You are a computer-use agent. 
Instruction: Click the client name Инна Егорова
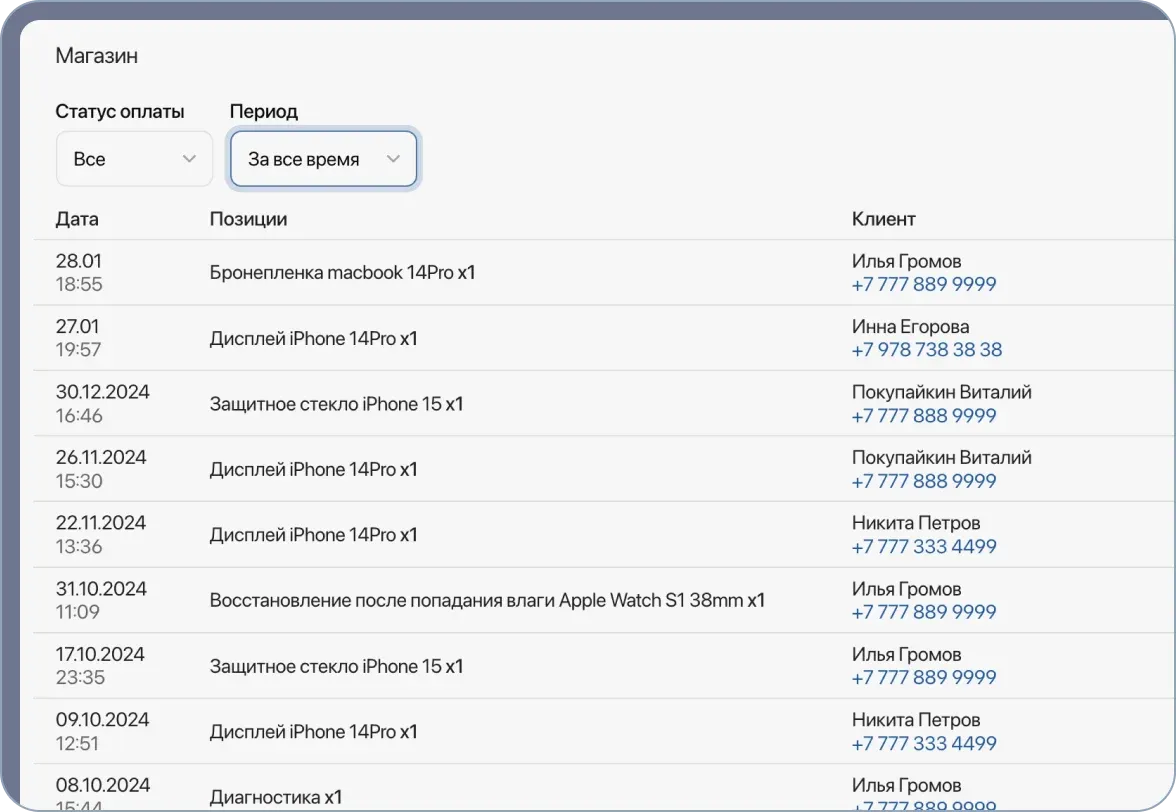click(910, 327)
